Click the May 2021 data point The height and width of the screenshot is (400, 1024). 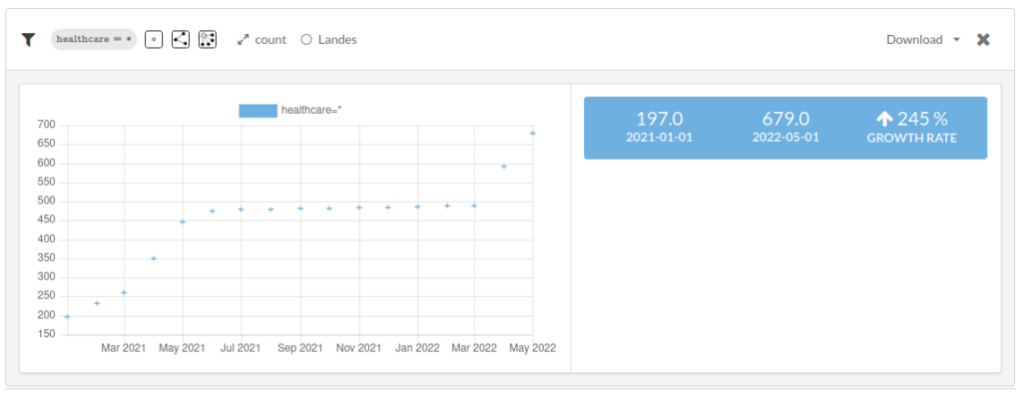(x=182, y=222)
